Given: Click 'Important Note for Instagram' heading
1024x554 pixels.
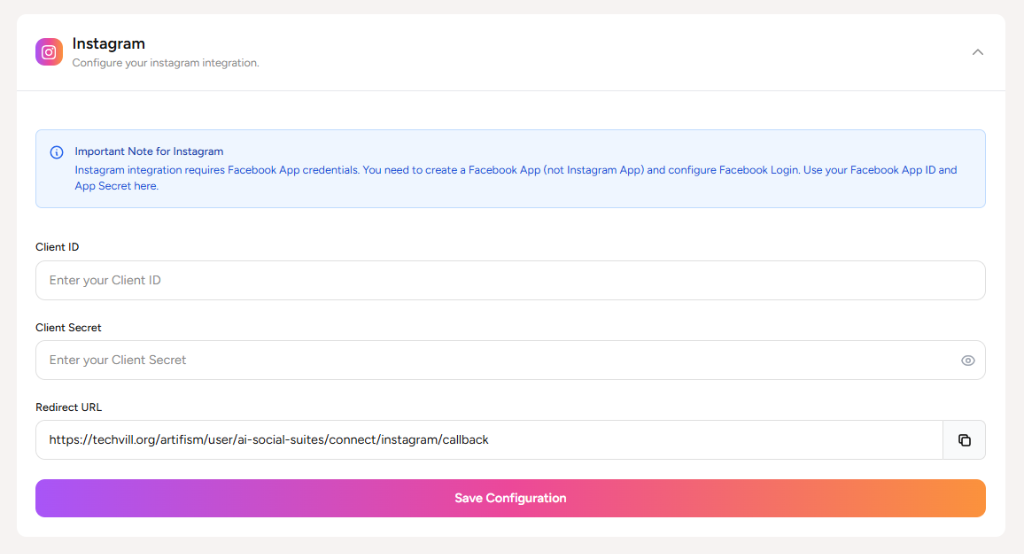Looking at the screenshot, I should click(x=149, y=151).
